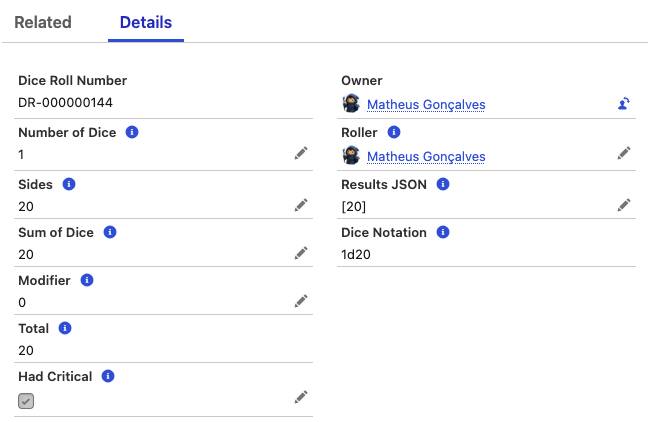Click the Owner avatar thumbnail
Image resolution: width=650 pixels, height=422 pixels.
tap(351, 103)
